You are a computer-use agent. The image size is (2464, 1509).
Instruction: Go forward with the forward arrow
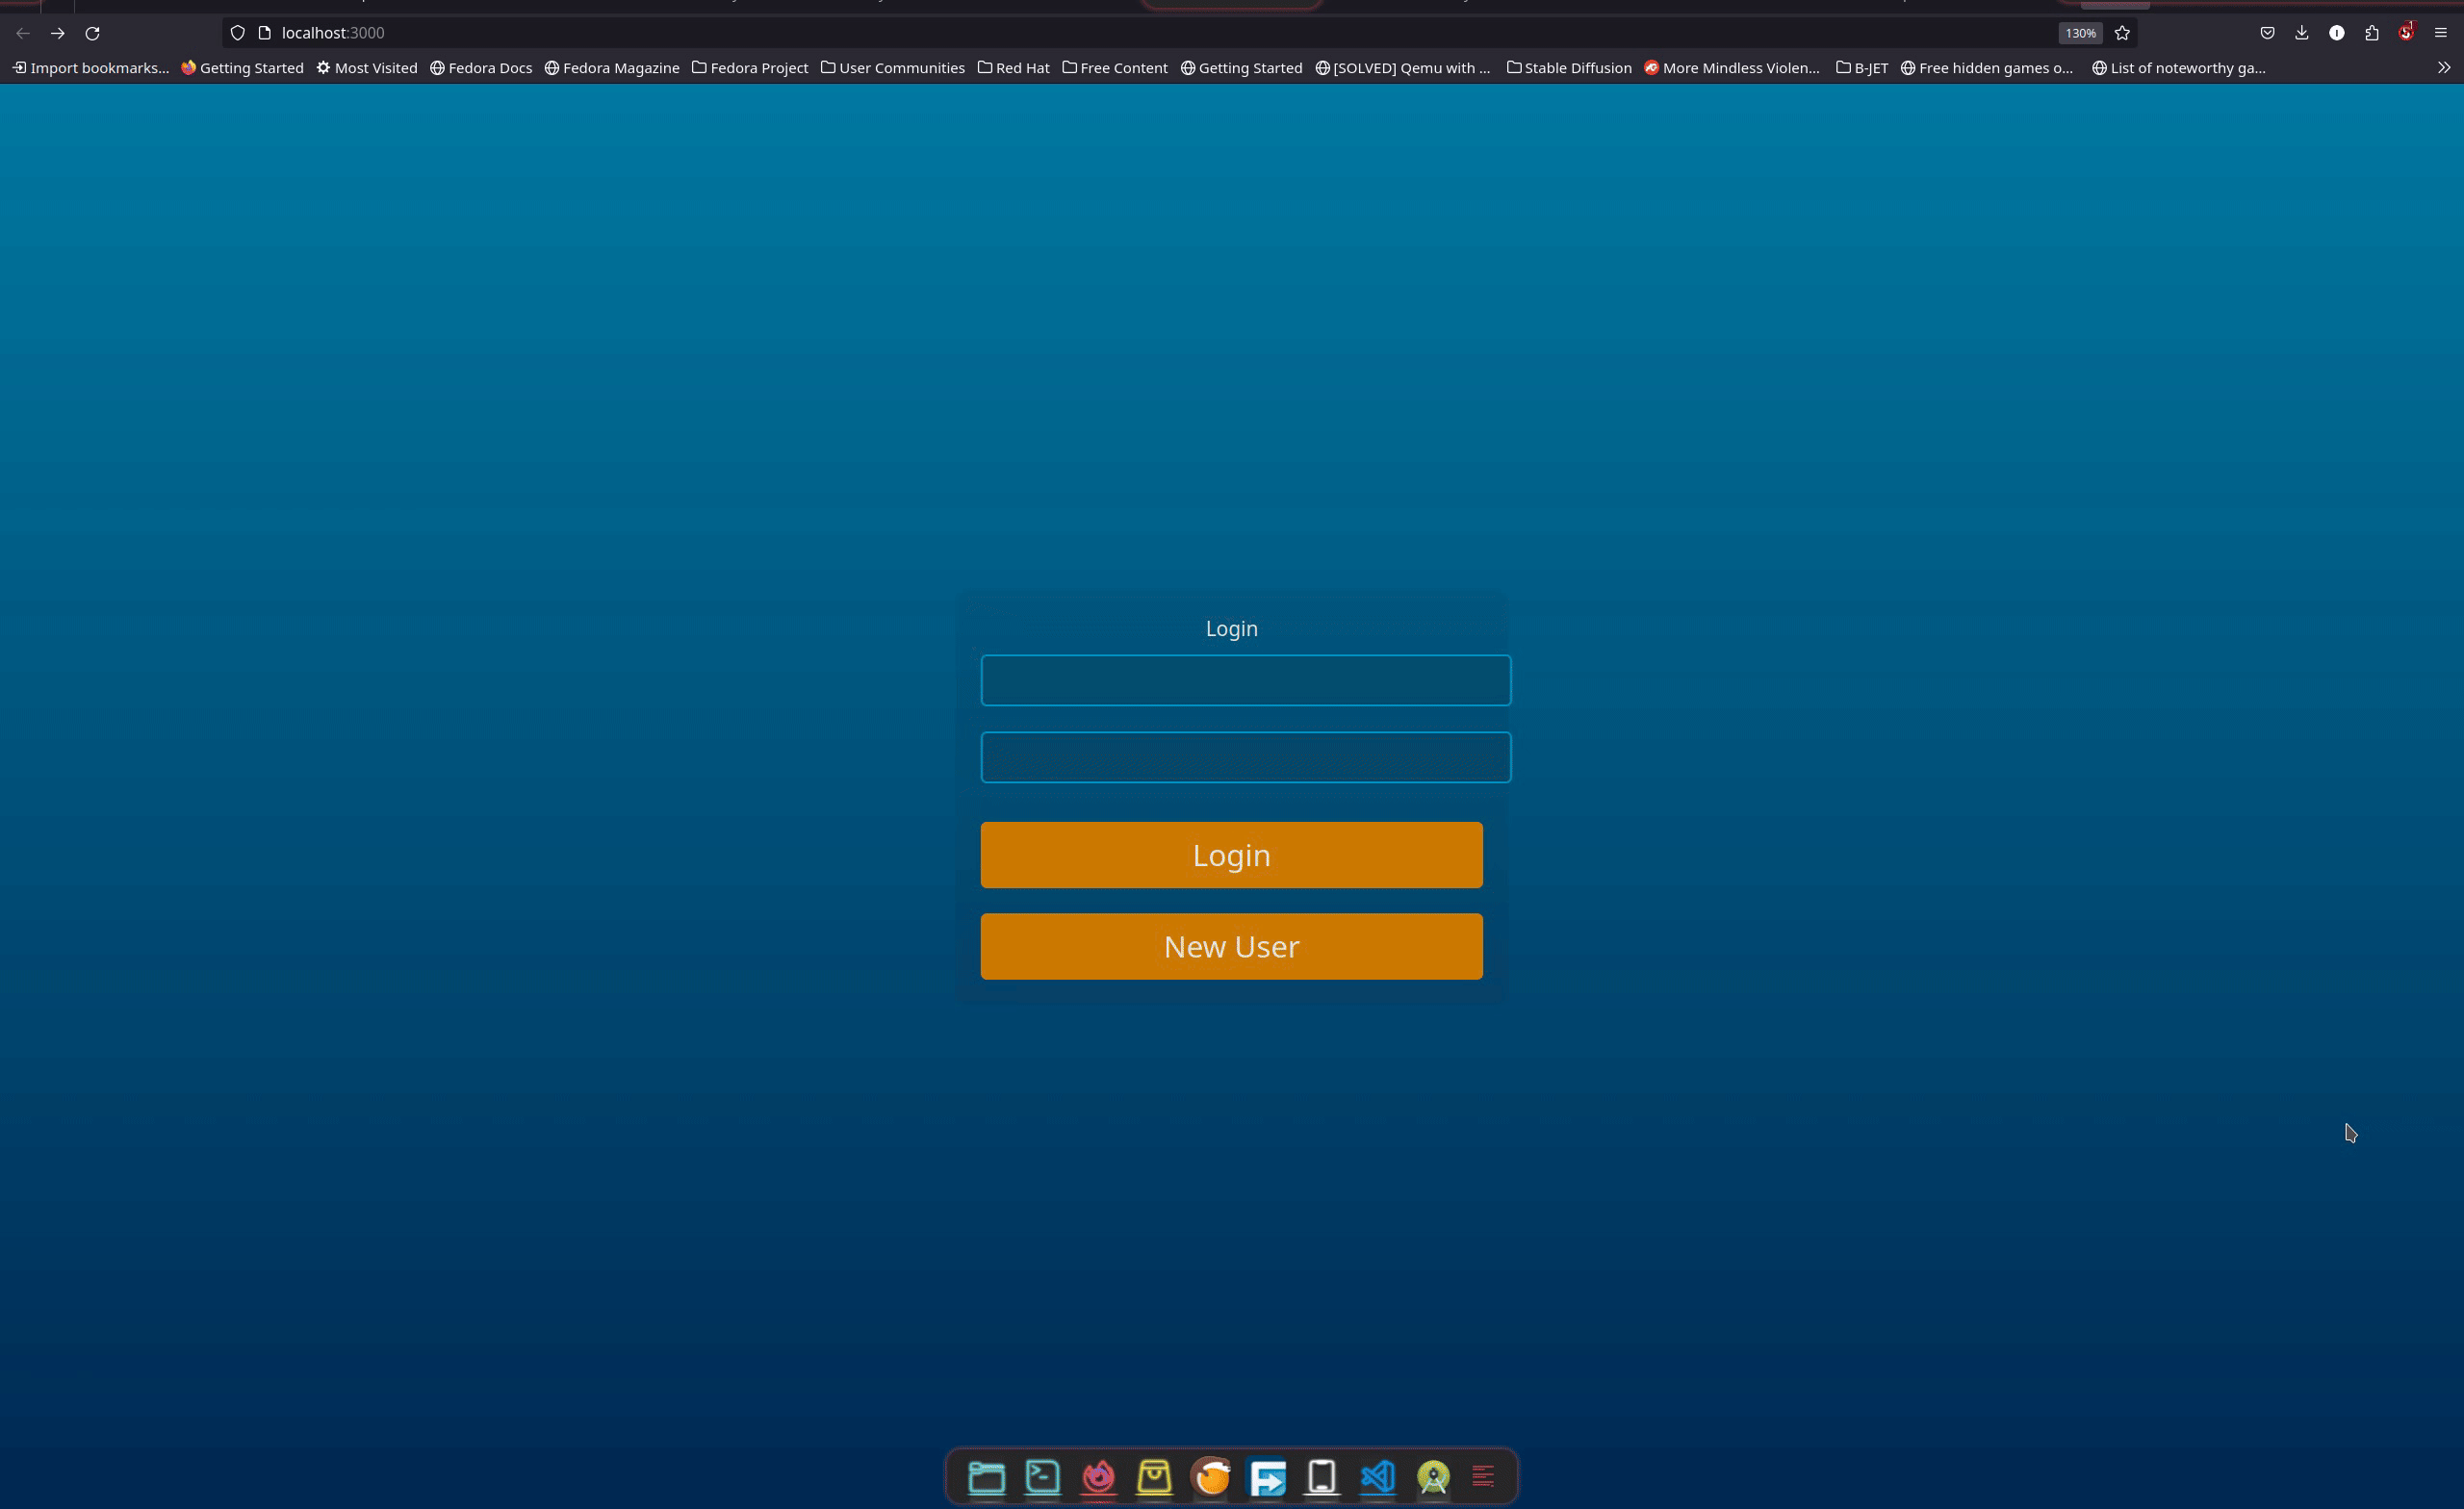58,33
